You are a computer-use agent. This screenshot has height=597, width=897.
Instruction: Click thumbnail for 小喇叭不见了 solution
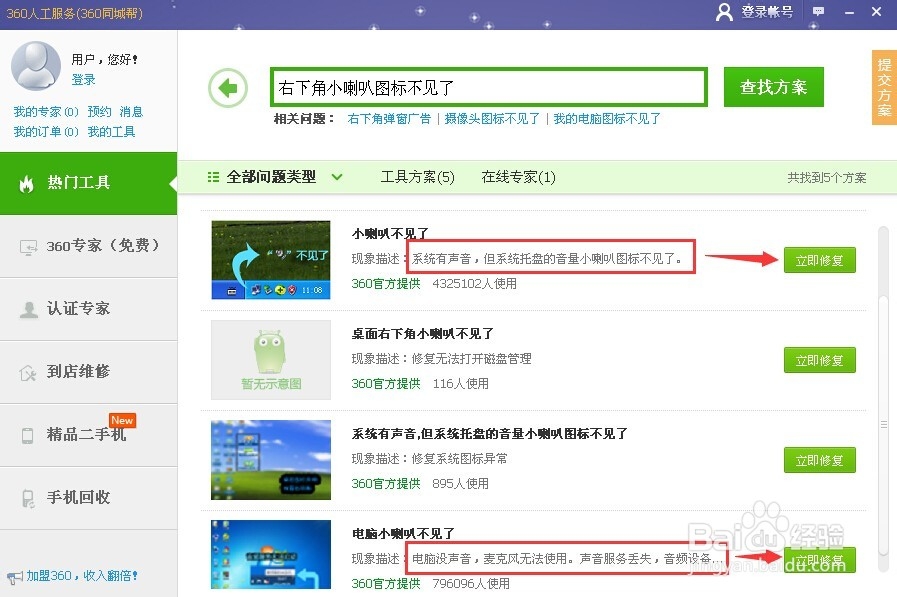(271, 260)
